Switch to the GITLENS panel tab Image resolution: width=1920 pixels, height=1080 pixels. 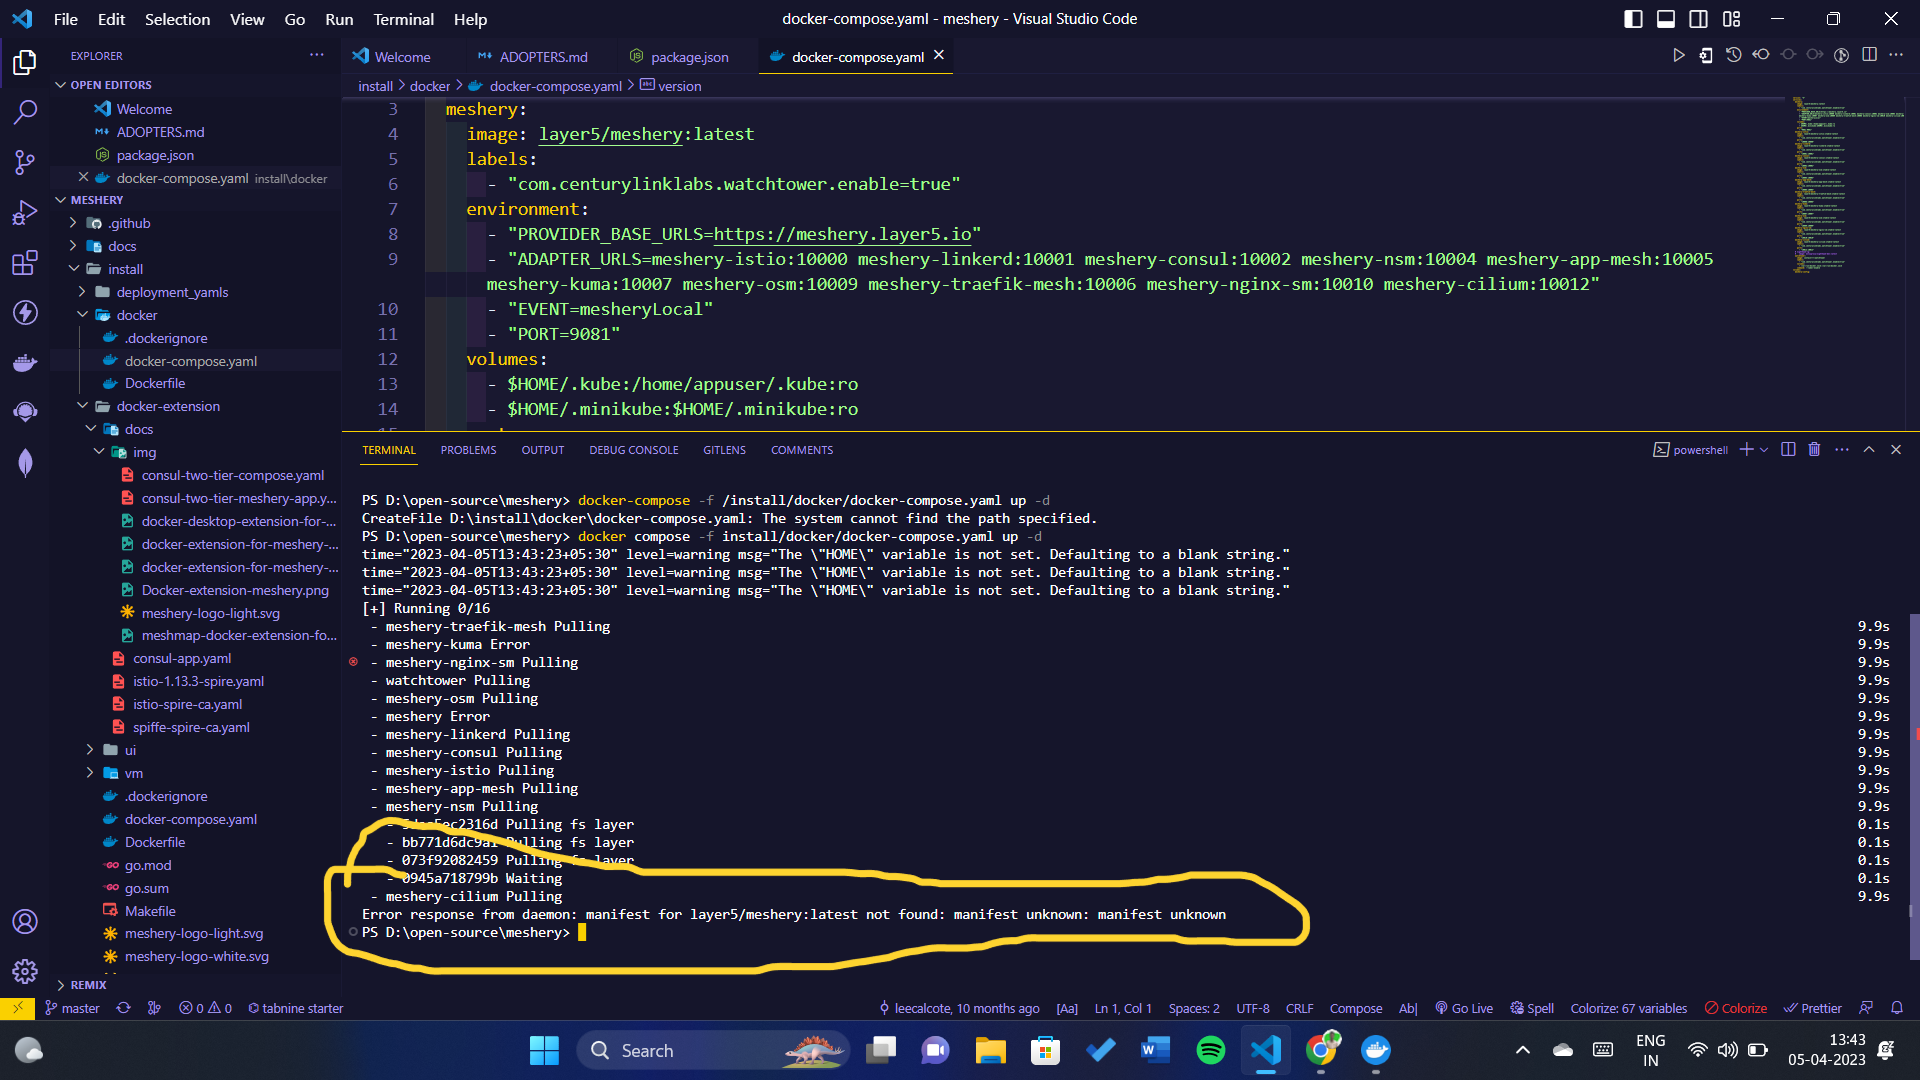point(724,450)
